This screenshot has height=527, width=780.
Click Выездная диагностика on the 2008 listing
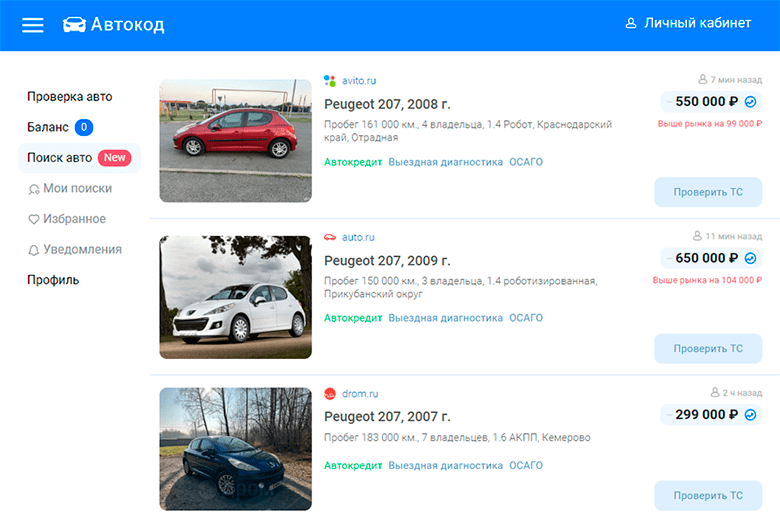[x=446, y=162]
